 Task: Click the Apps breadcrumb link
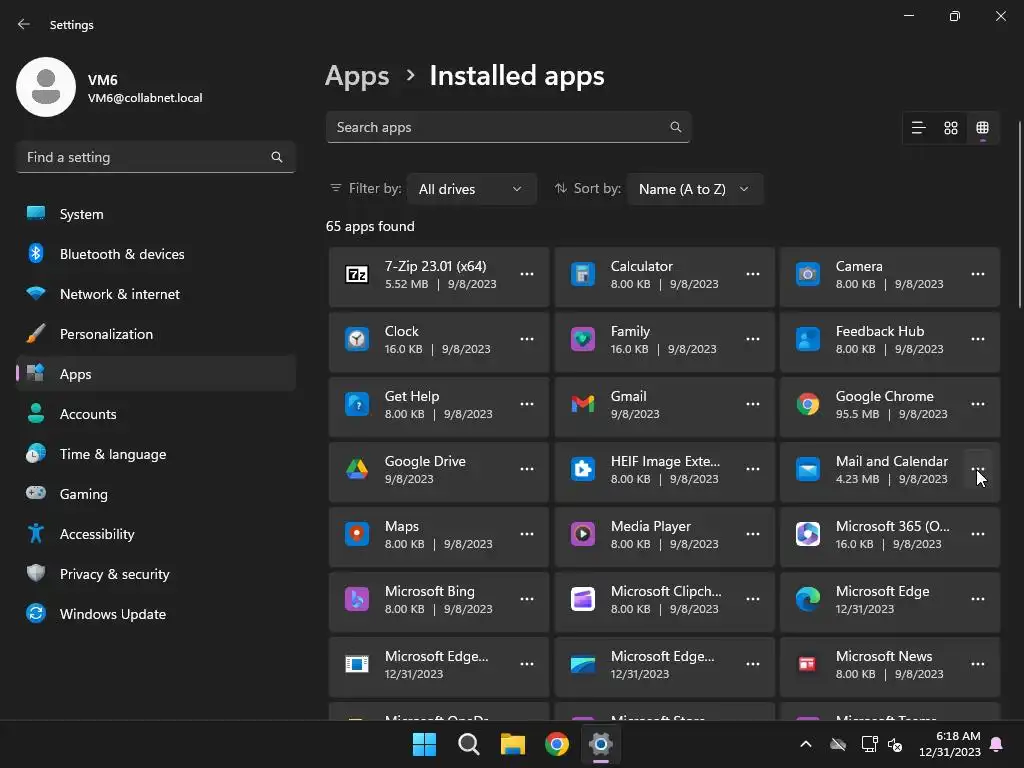357,76
